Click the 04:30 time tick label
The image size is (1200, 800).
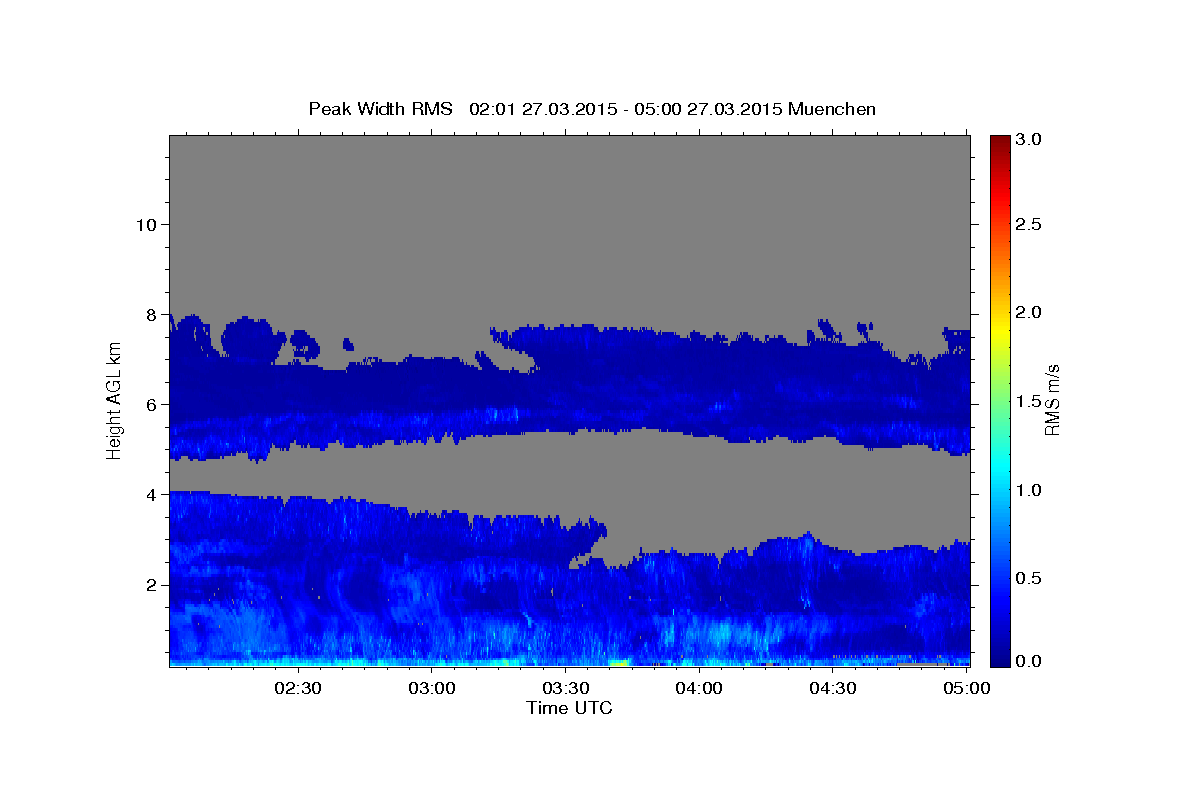(x=833, y=688)
